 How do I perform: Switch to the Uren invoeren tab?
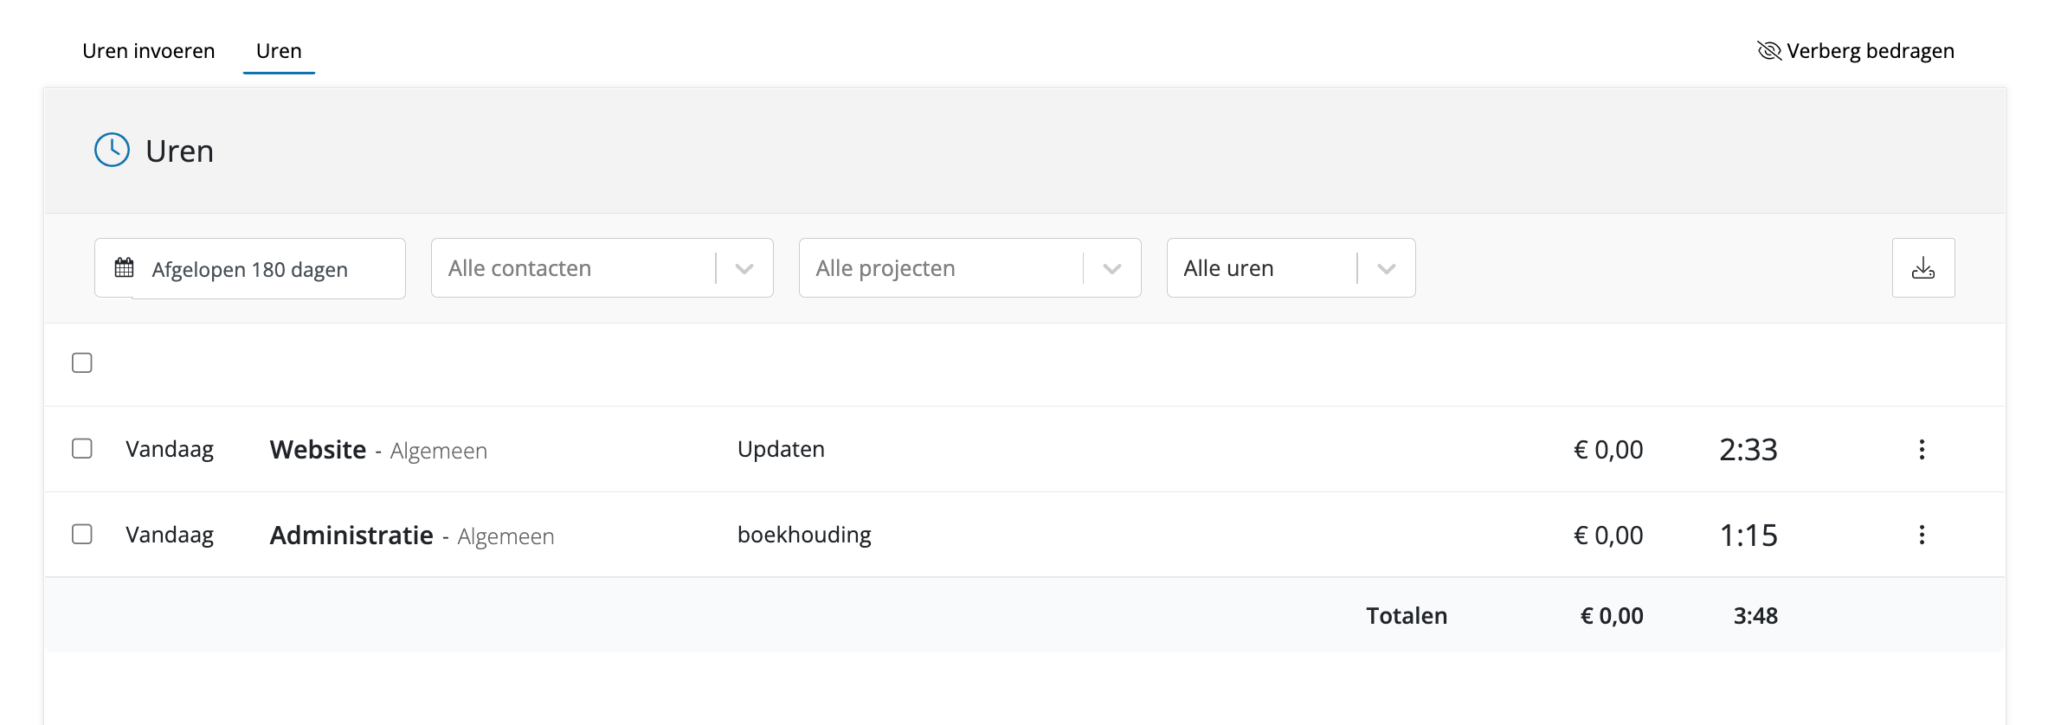coord(148,51)
